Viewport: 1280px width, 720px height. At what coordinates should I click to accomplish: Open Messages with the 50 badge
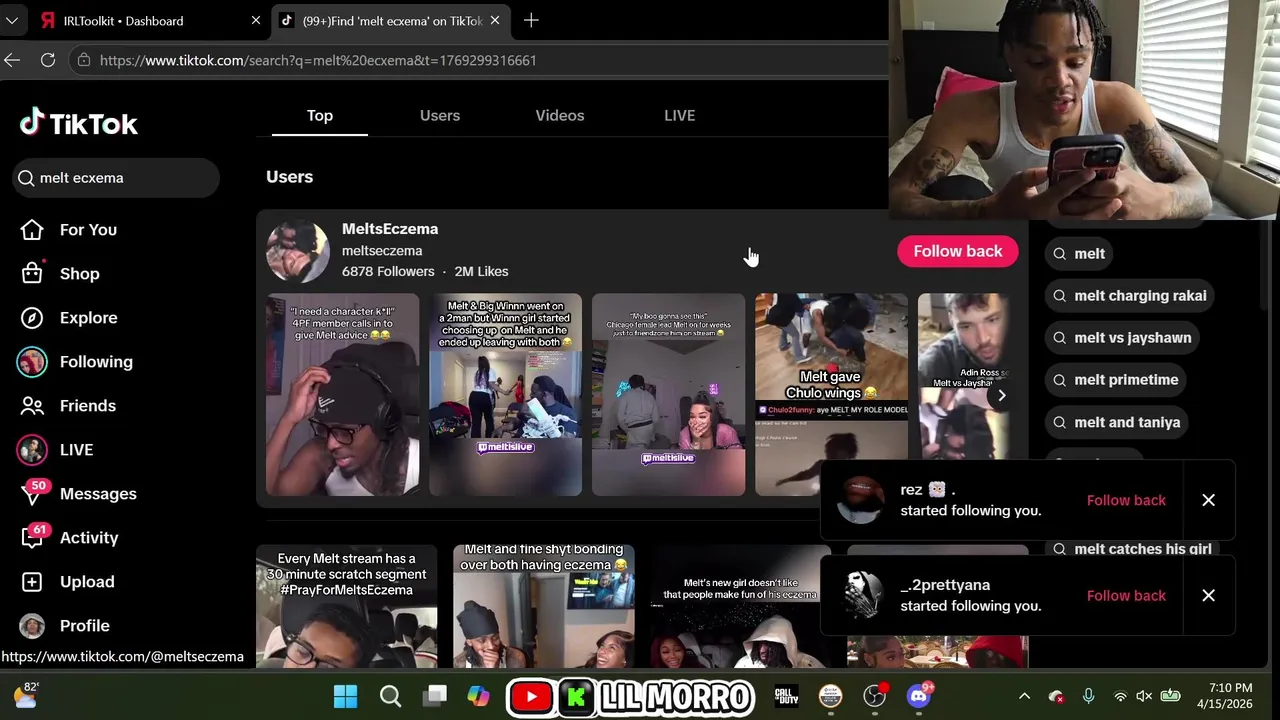78,494
